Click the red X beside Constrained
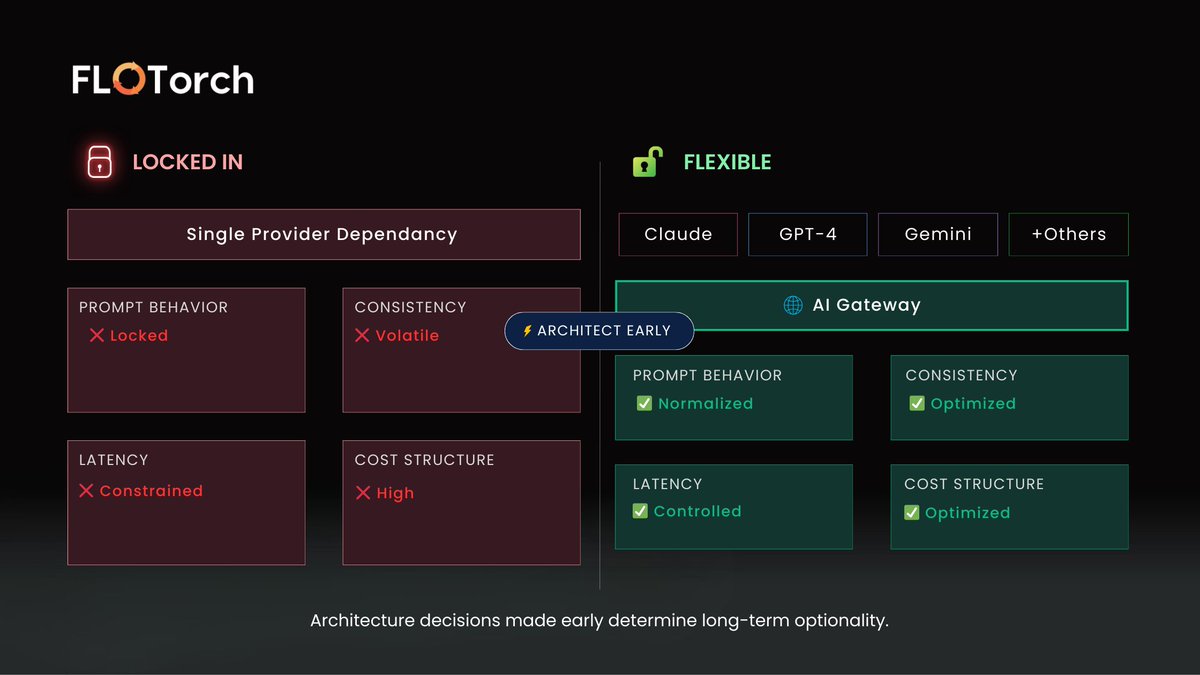Viewport: 1200px width, 675px height. pos(86,491)
